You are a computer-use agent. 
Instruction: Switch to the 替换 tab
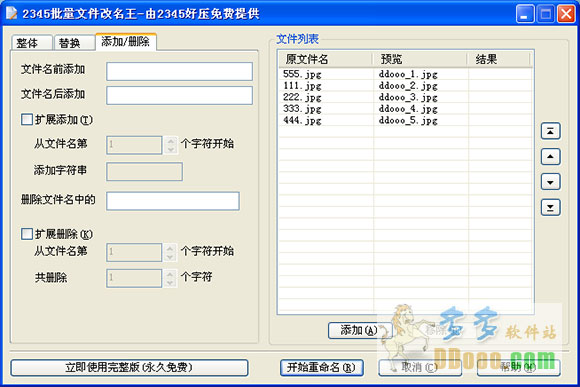pyautogui.click(x=74, y=43)
